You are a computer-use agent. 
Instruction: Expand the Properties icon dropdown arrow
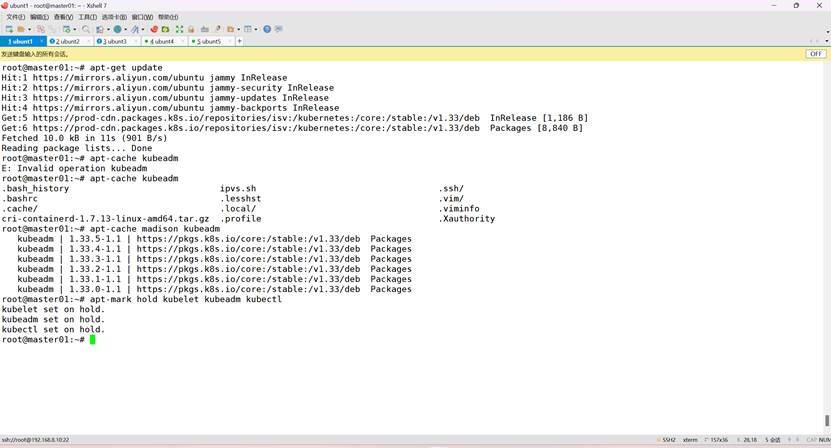pos(75,29)
